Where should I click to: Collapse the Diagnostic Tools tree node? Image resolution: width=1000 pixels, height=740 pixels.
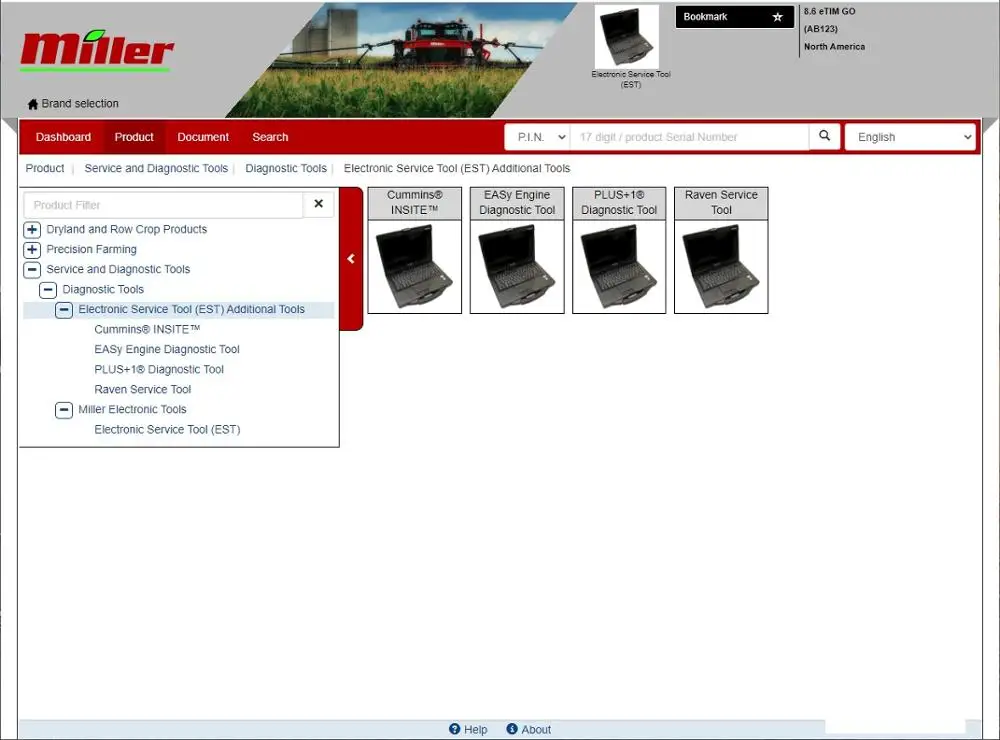click(x=48, y=290)
